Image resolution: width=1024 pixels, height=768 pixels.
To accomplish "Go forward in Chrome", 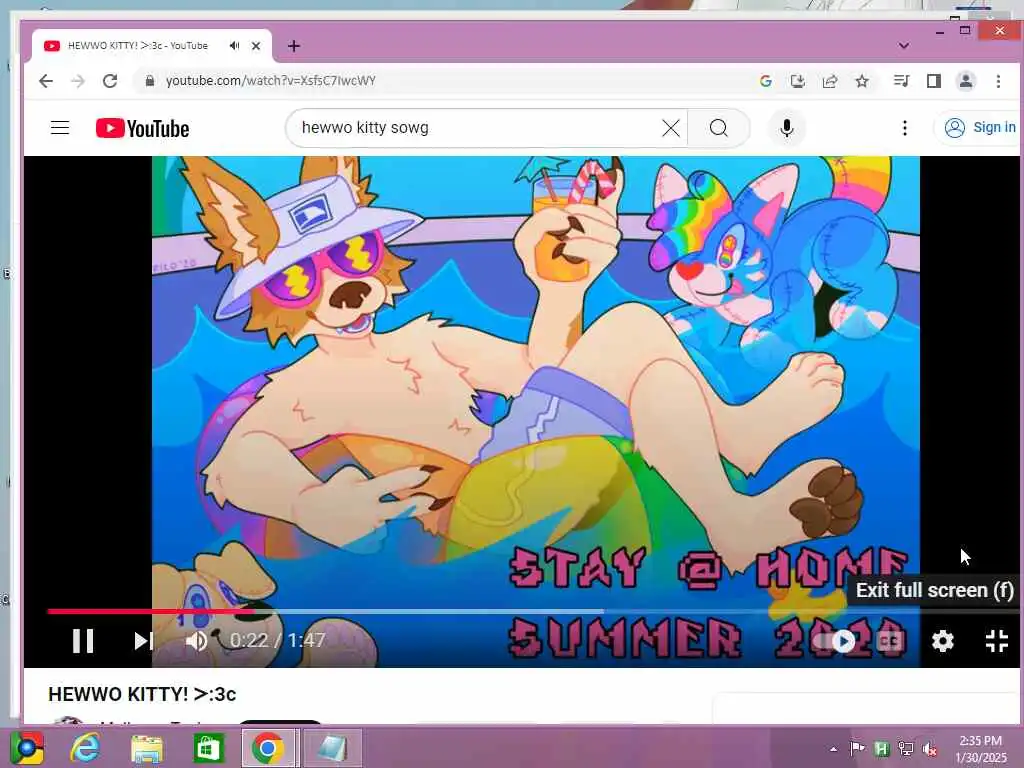I will 78,81.
